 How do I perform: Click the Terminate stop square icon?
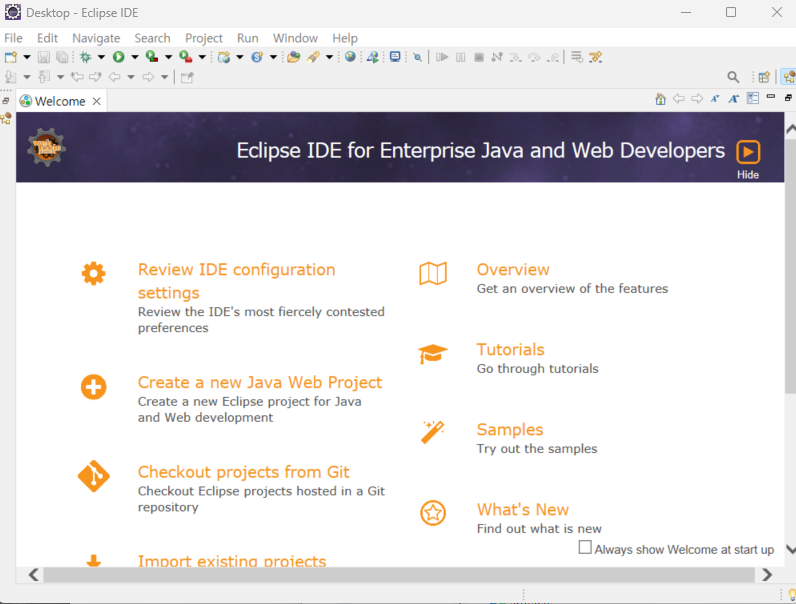(x=479, y=57)
